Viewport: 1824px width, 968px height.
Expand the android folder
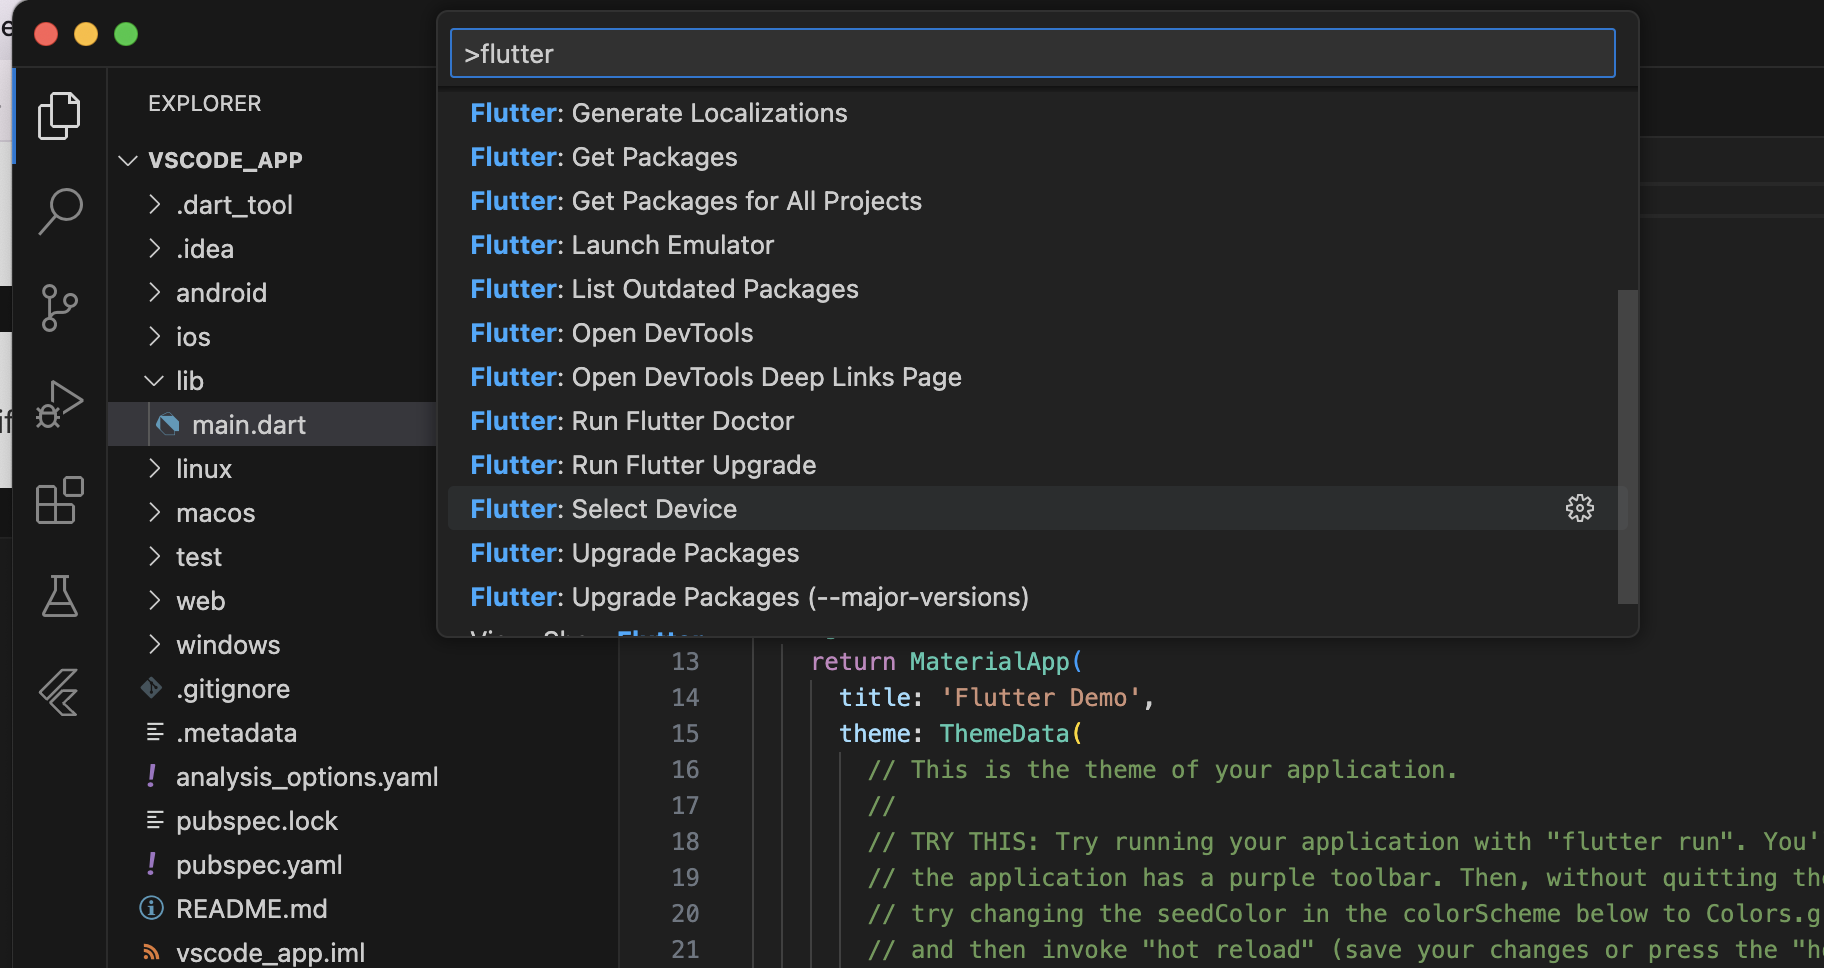(x=154, y=292)
